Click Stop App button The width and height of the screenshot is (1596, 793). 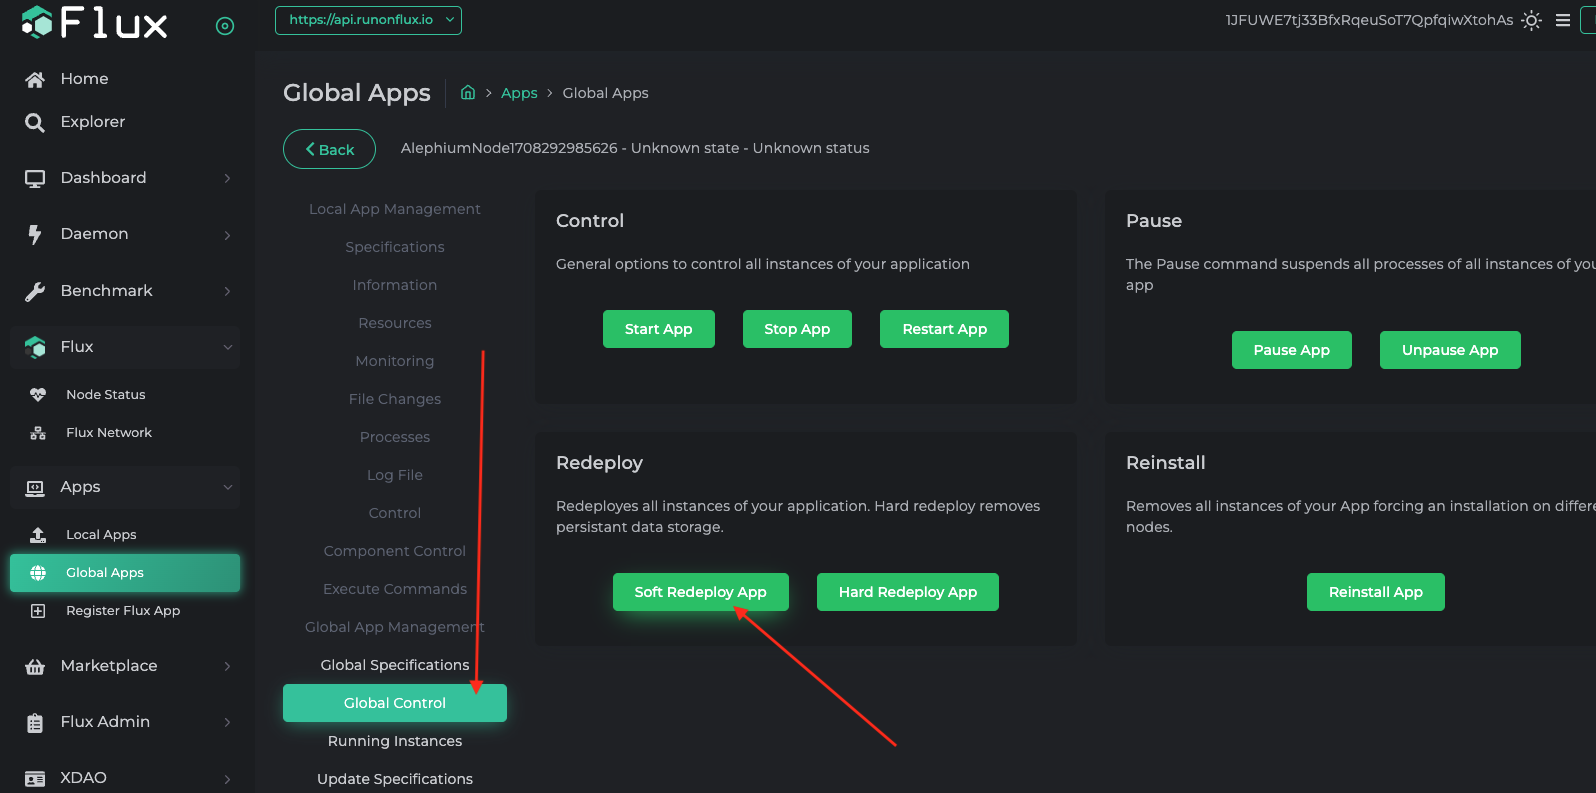[x=797, y=329]
